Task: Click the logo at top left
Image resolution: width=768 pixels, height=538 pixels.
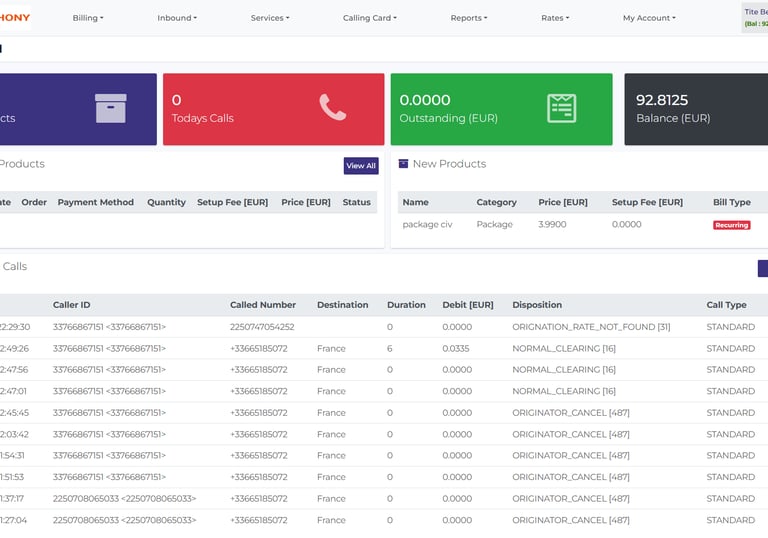Action: click(15, 18)
